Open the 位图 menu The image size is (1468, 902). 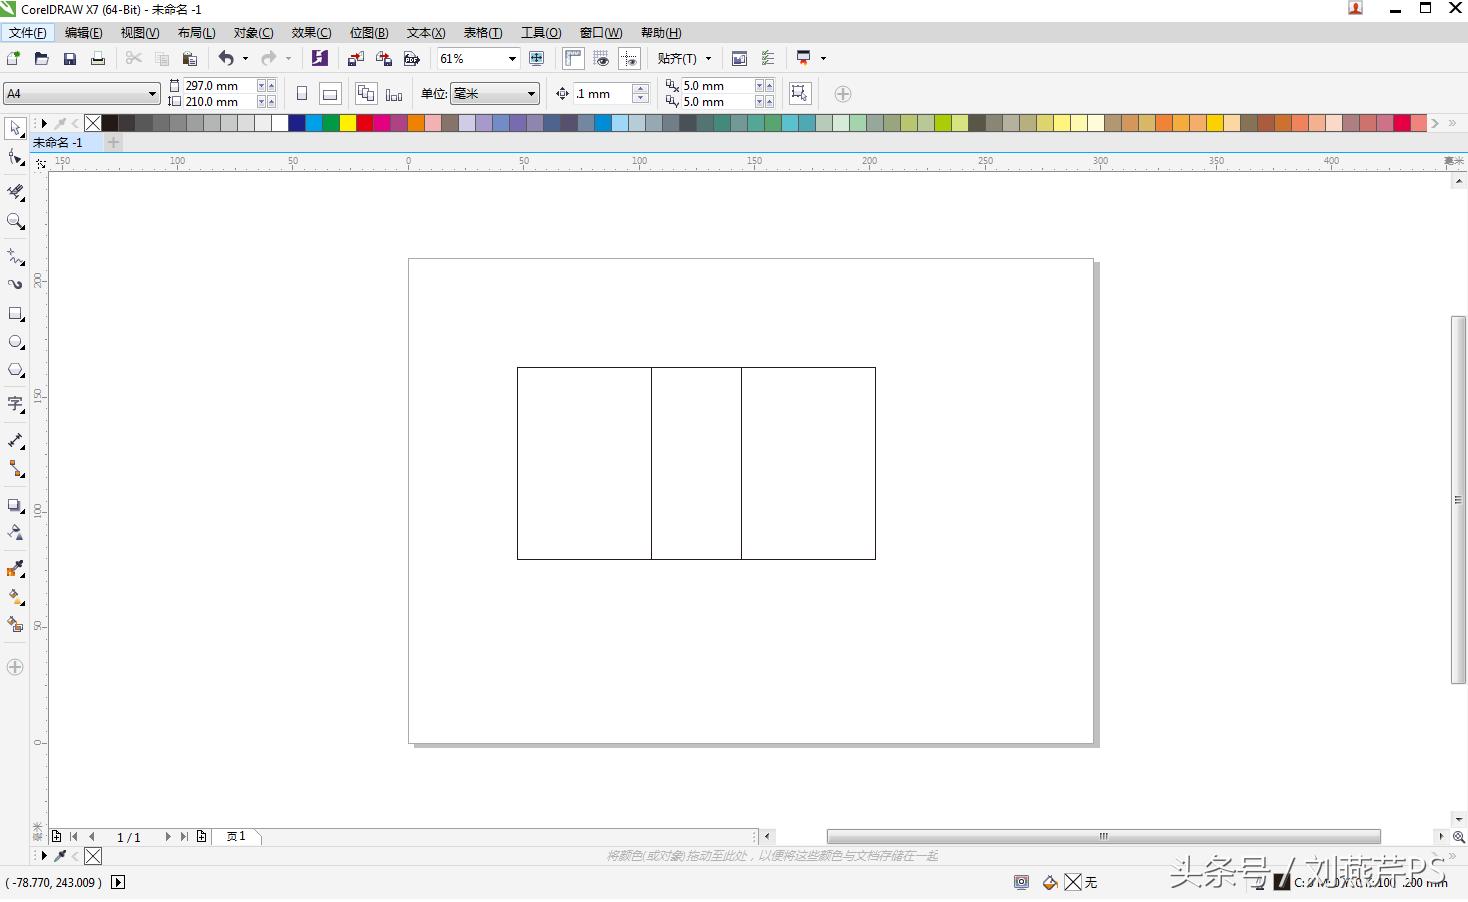tap(369, 33)
